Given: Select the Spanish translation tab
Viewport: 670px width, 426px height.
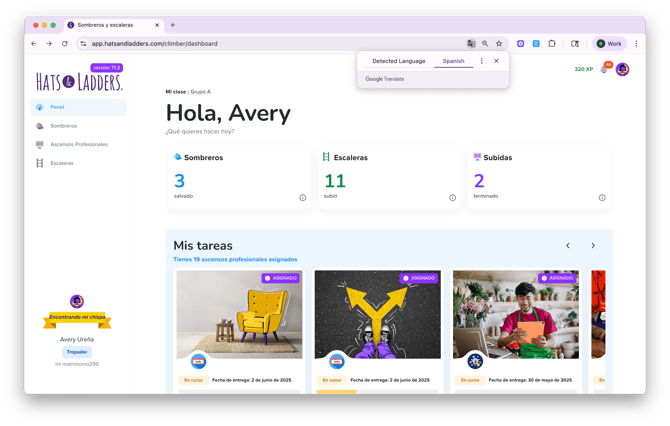Looking at the screenshot, I should (x=454, y=61).
